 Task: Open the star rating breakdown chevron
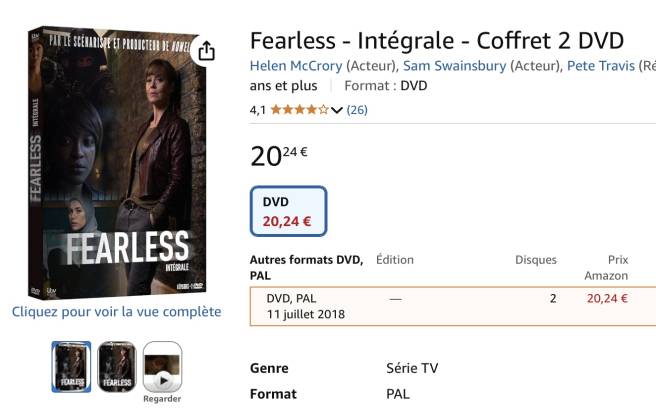point(337,110)
